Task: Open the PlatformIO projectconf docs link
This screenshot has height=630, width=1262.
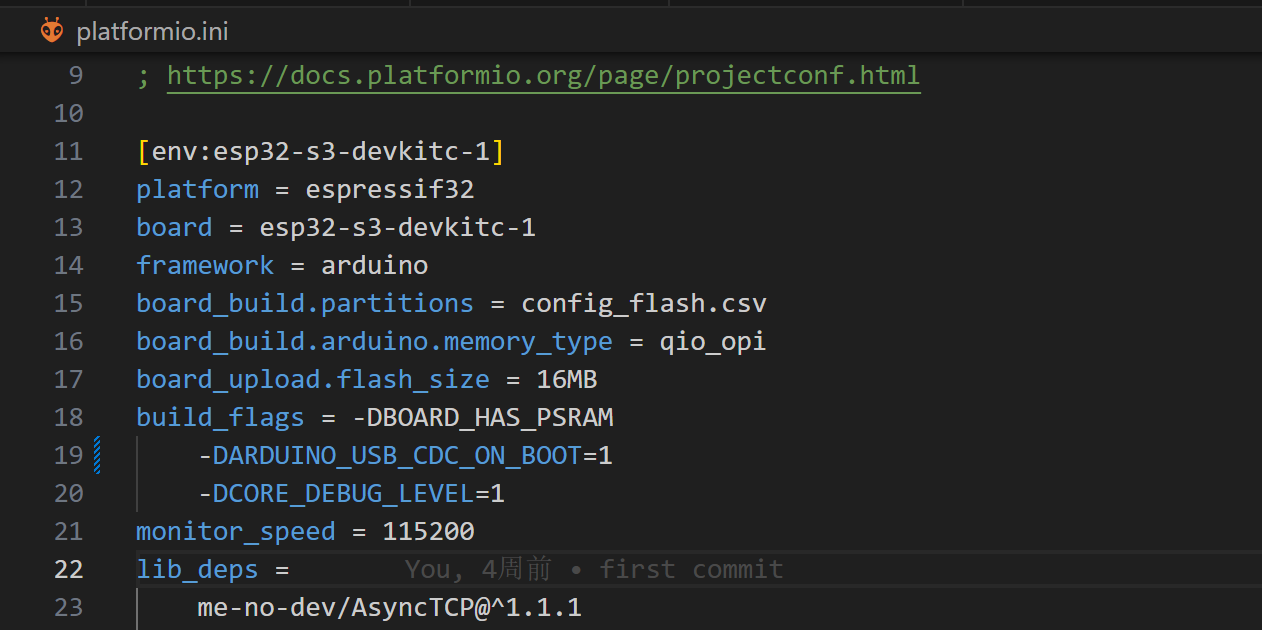Action: coord(543,76)
